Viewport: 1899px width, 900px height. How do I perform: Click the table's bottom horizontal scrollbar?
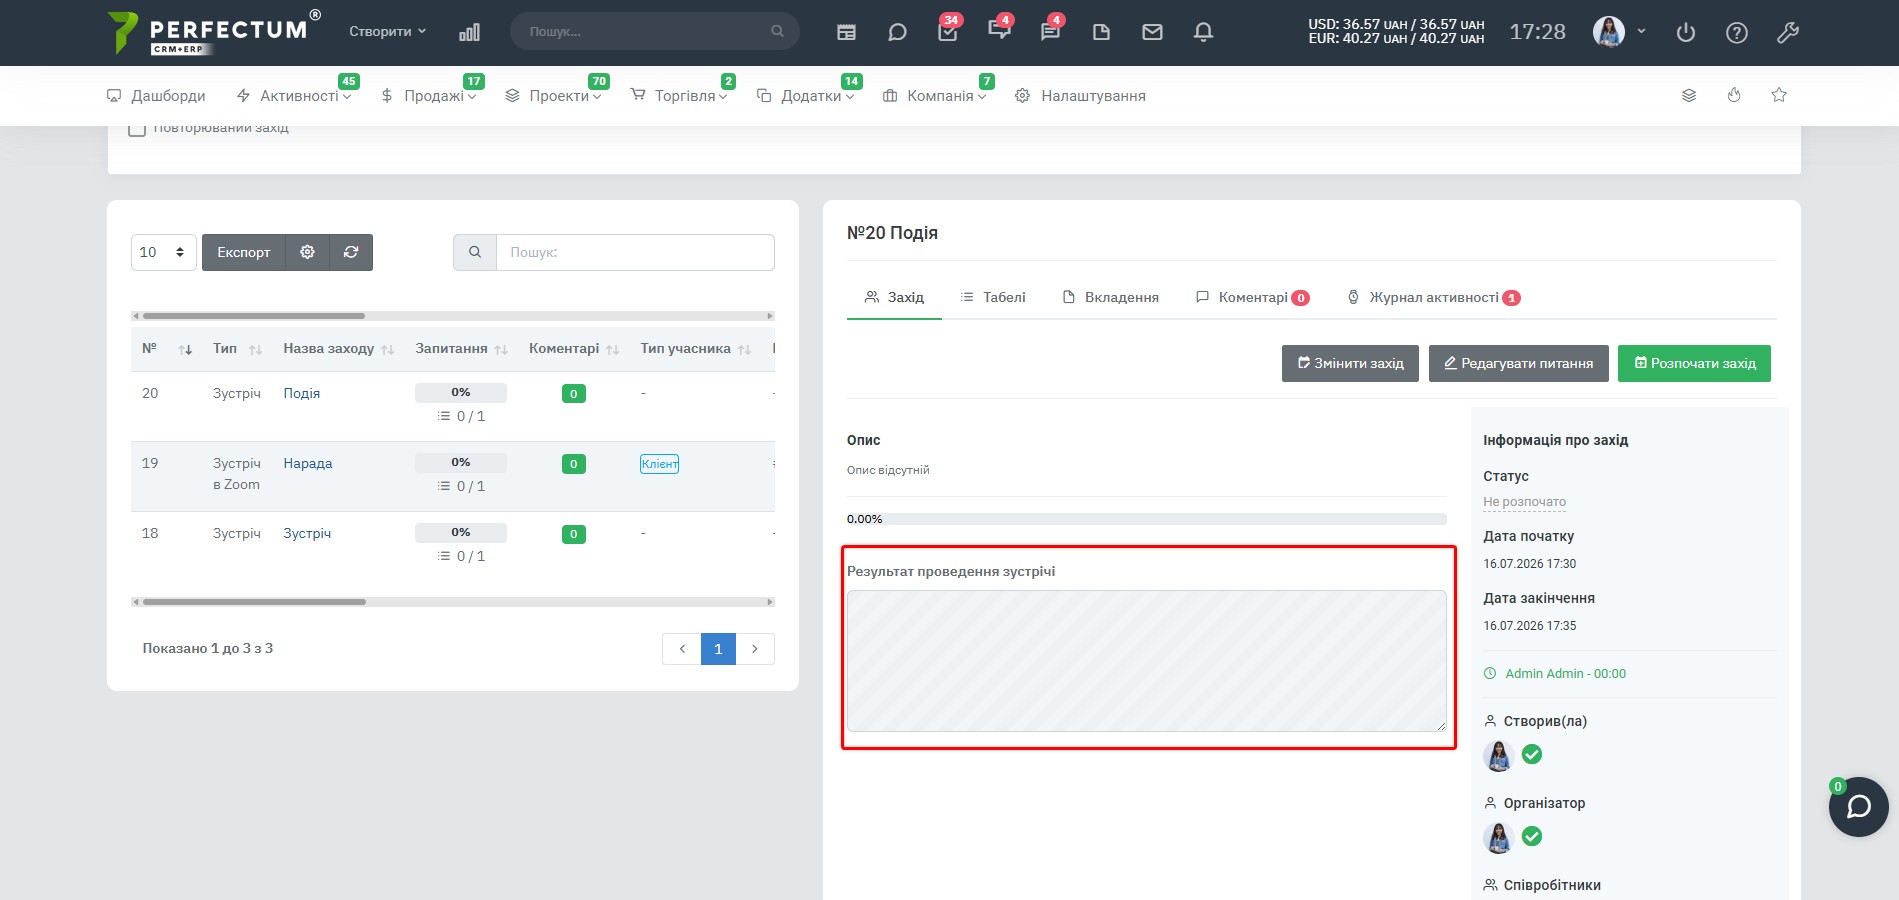[453, 602]
